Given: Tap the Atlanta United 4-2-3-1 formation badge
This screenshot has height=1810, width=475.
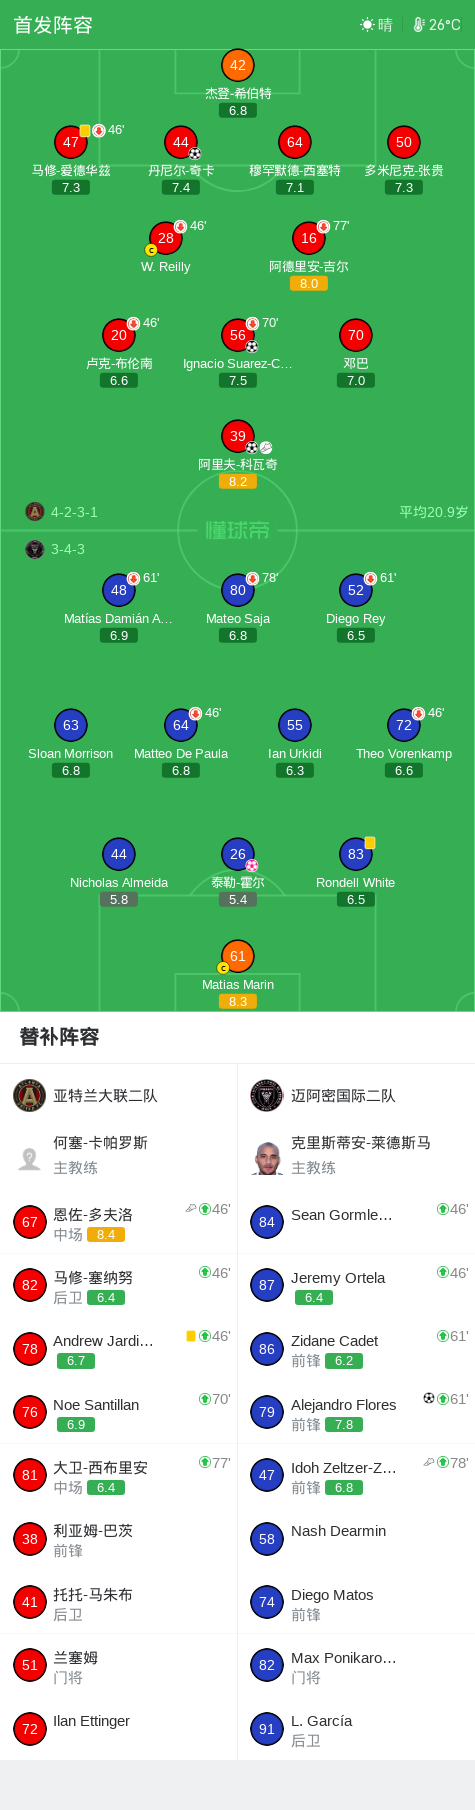Looking at the screenshot, I should 35,512.
